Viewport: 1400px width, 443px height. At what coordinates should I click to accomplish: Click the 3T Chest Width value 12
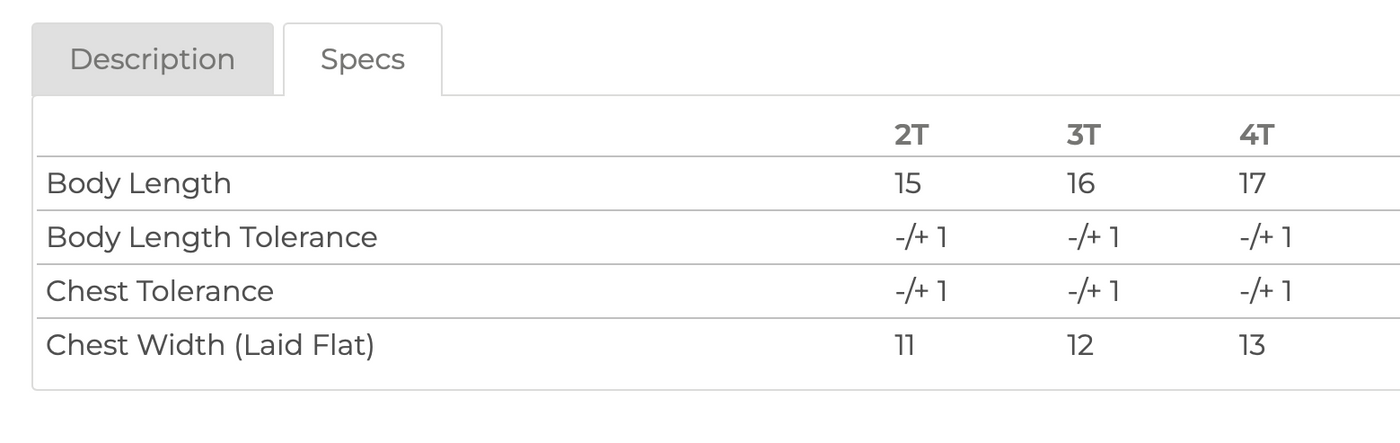click(1080, 346)
